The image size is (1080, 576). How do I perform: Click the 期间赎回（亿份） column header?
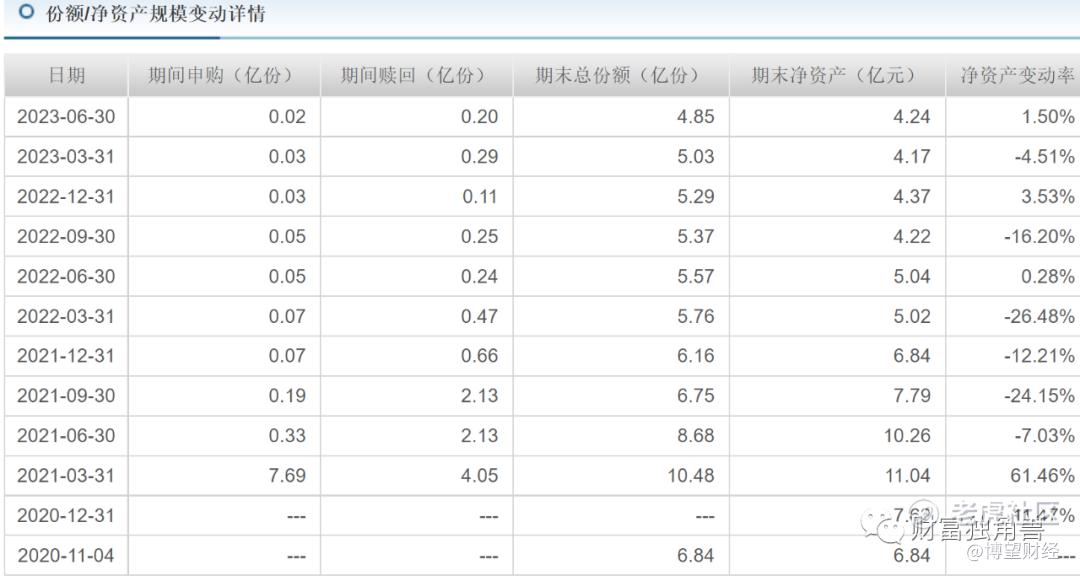(416, 76)
